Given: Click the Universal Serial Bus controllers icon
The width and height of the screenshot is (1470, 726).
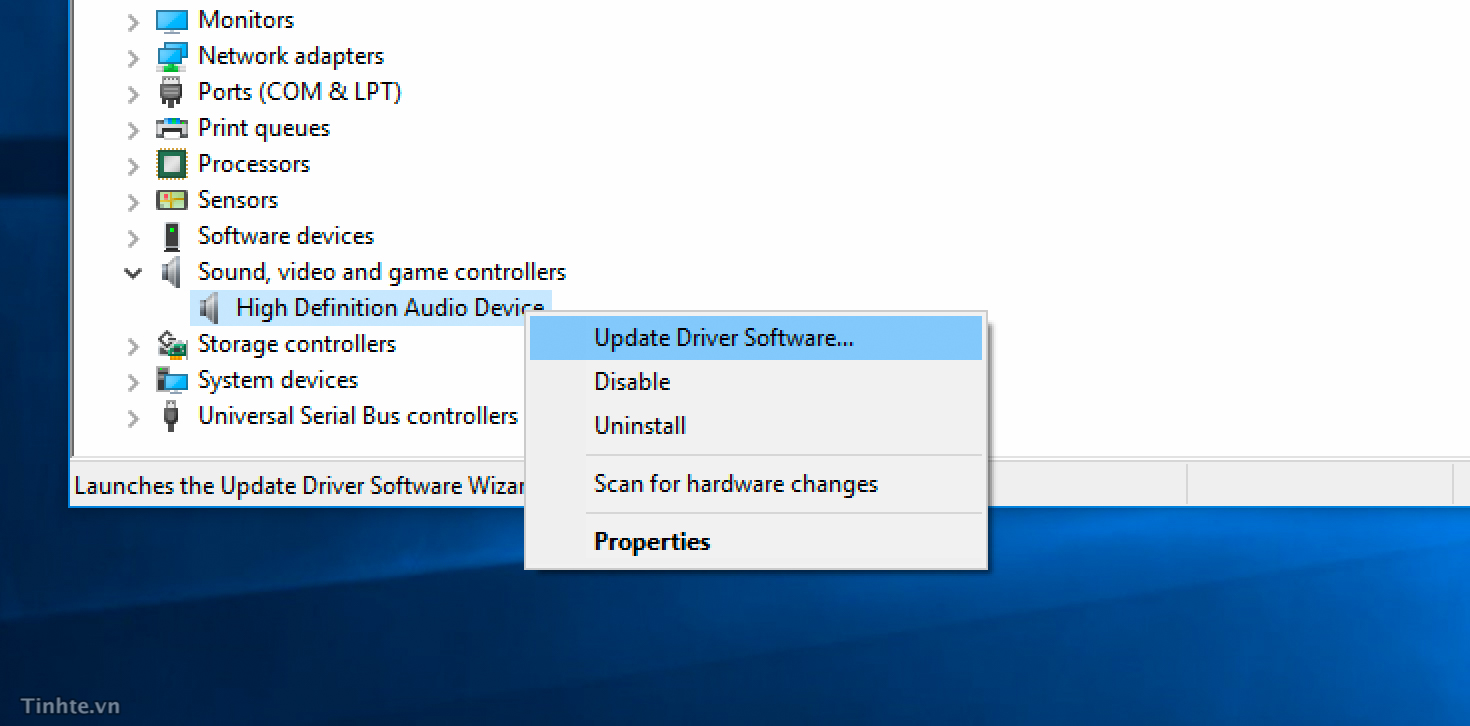Looking at the screenshot, I should 170,415.
